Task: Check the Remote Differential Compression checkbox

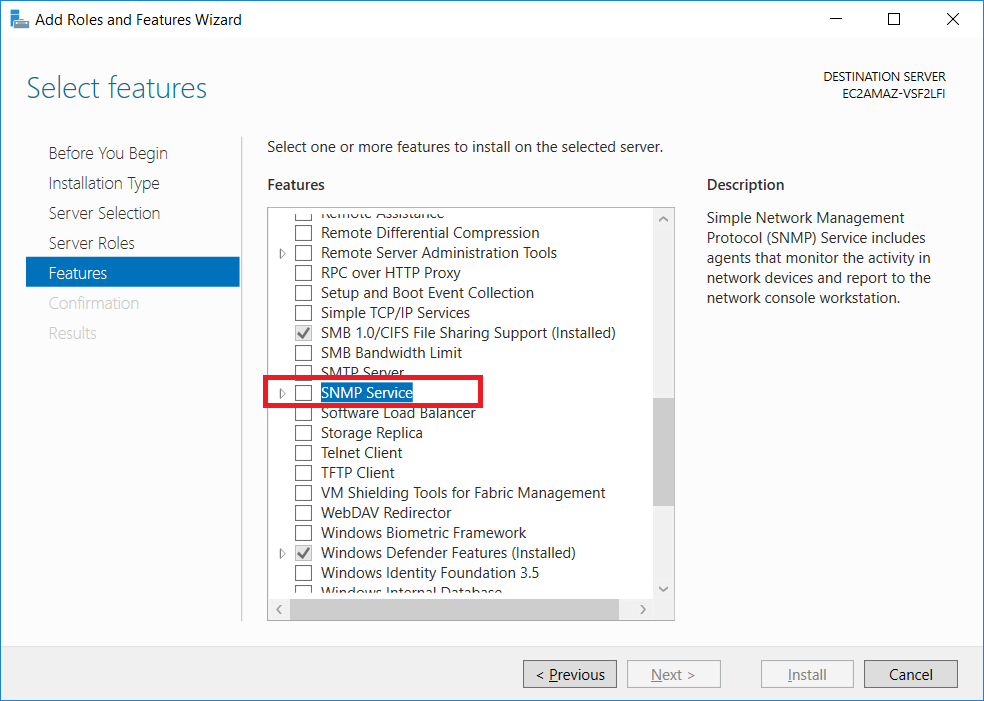Action: (303, 233)
